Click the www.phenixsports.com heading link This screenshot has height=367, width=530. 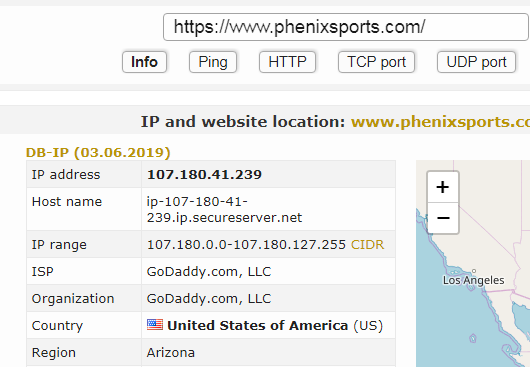tap(440, 122)
